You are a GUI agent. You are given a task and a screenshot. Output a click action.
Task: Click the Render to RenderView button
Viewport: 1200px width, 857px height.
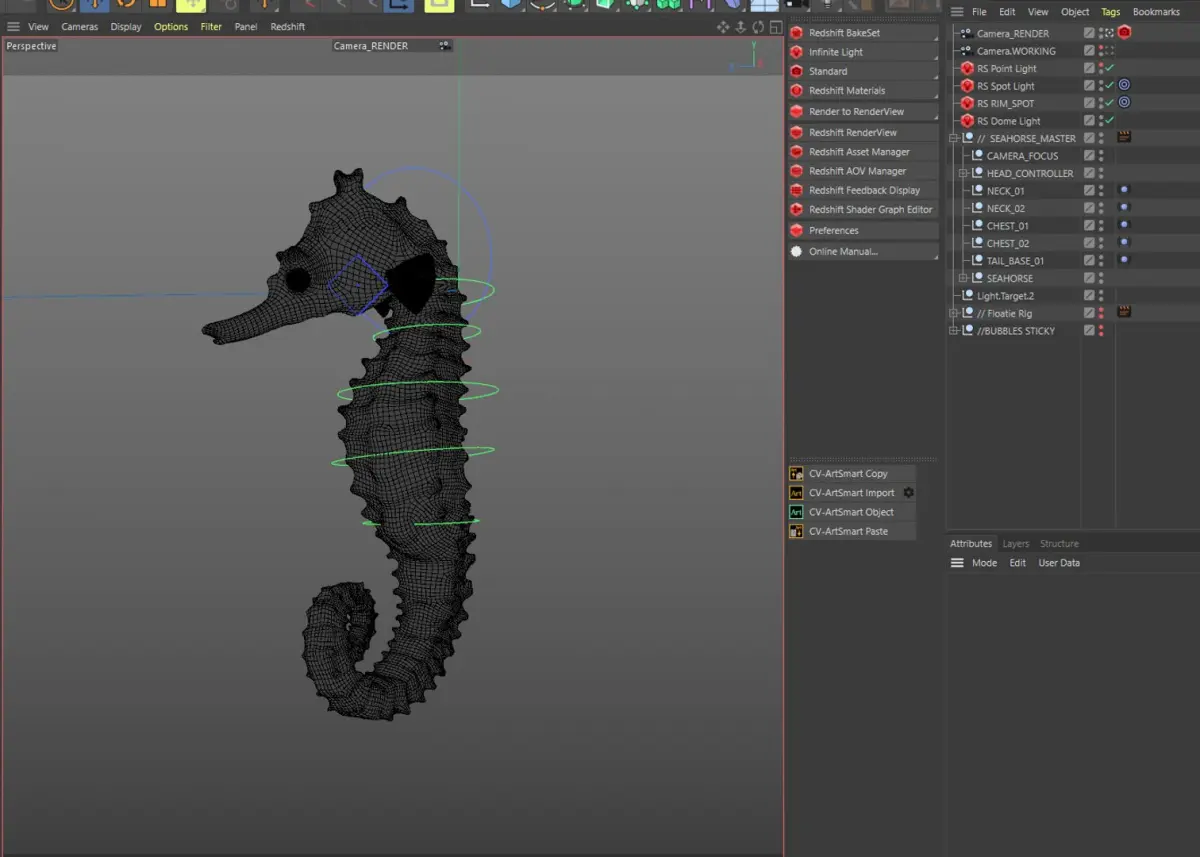tap(863, 112)
